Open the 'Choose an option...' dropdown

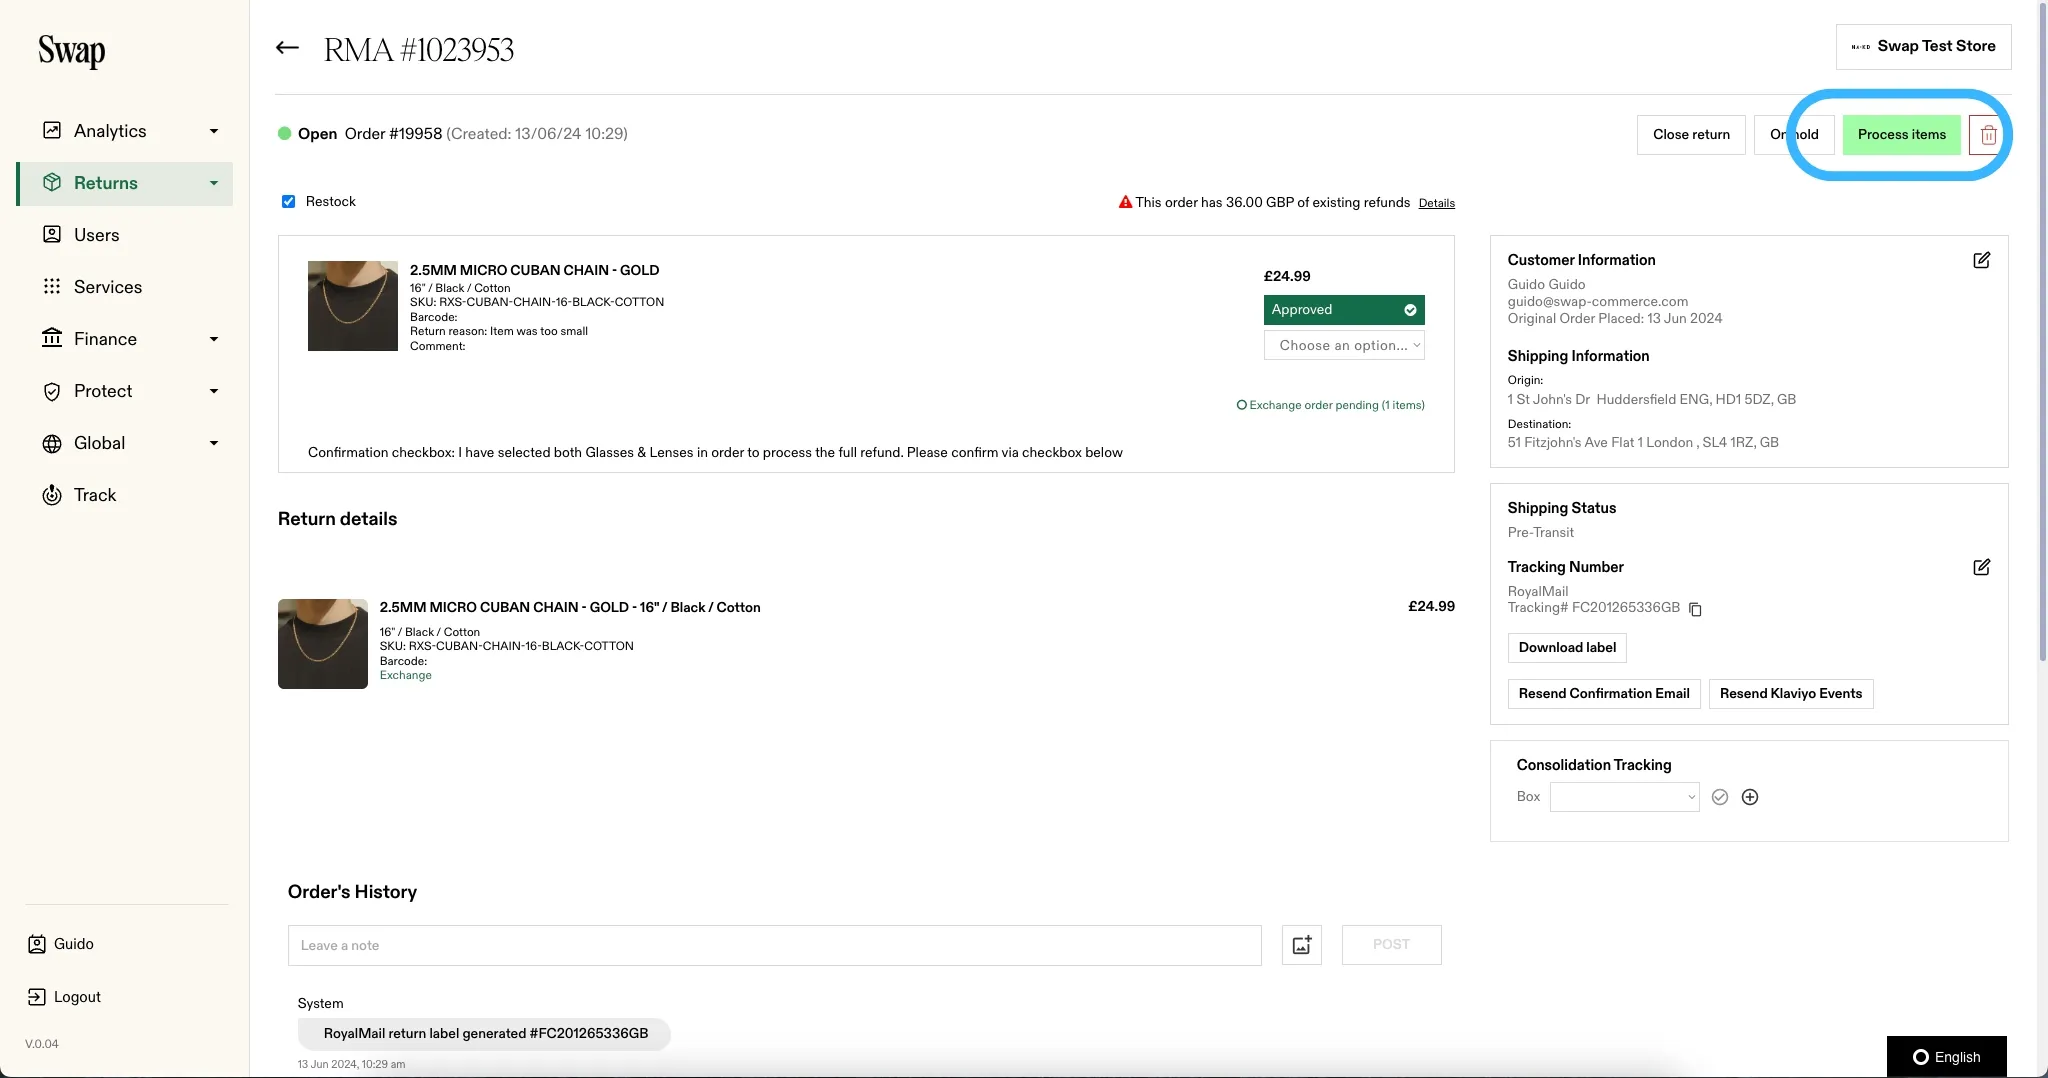coord(1344,345)
